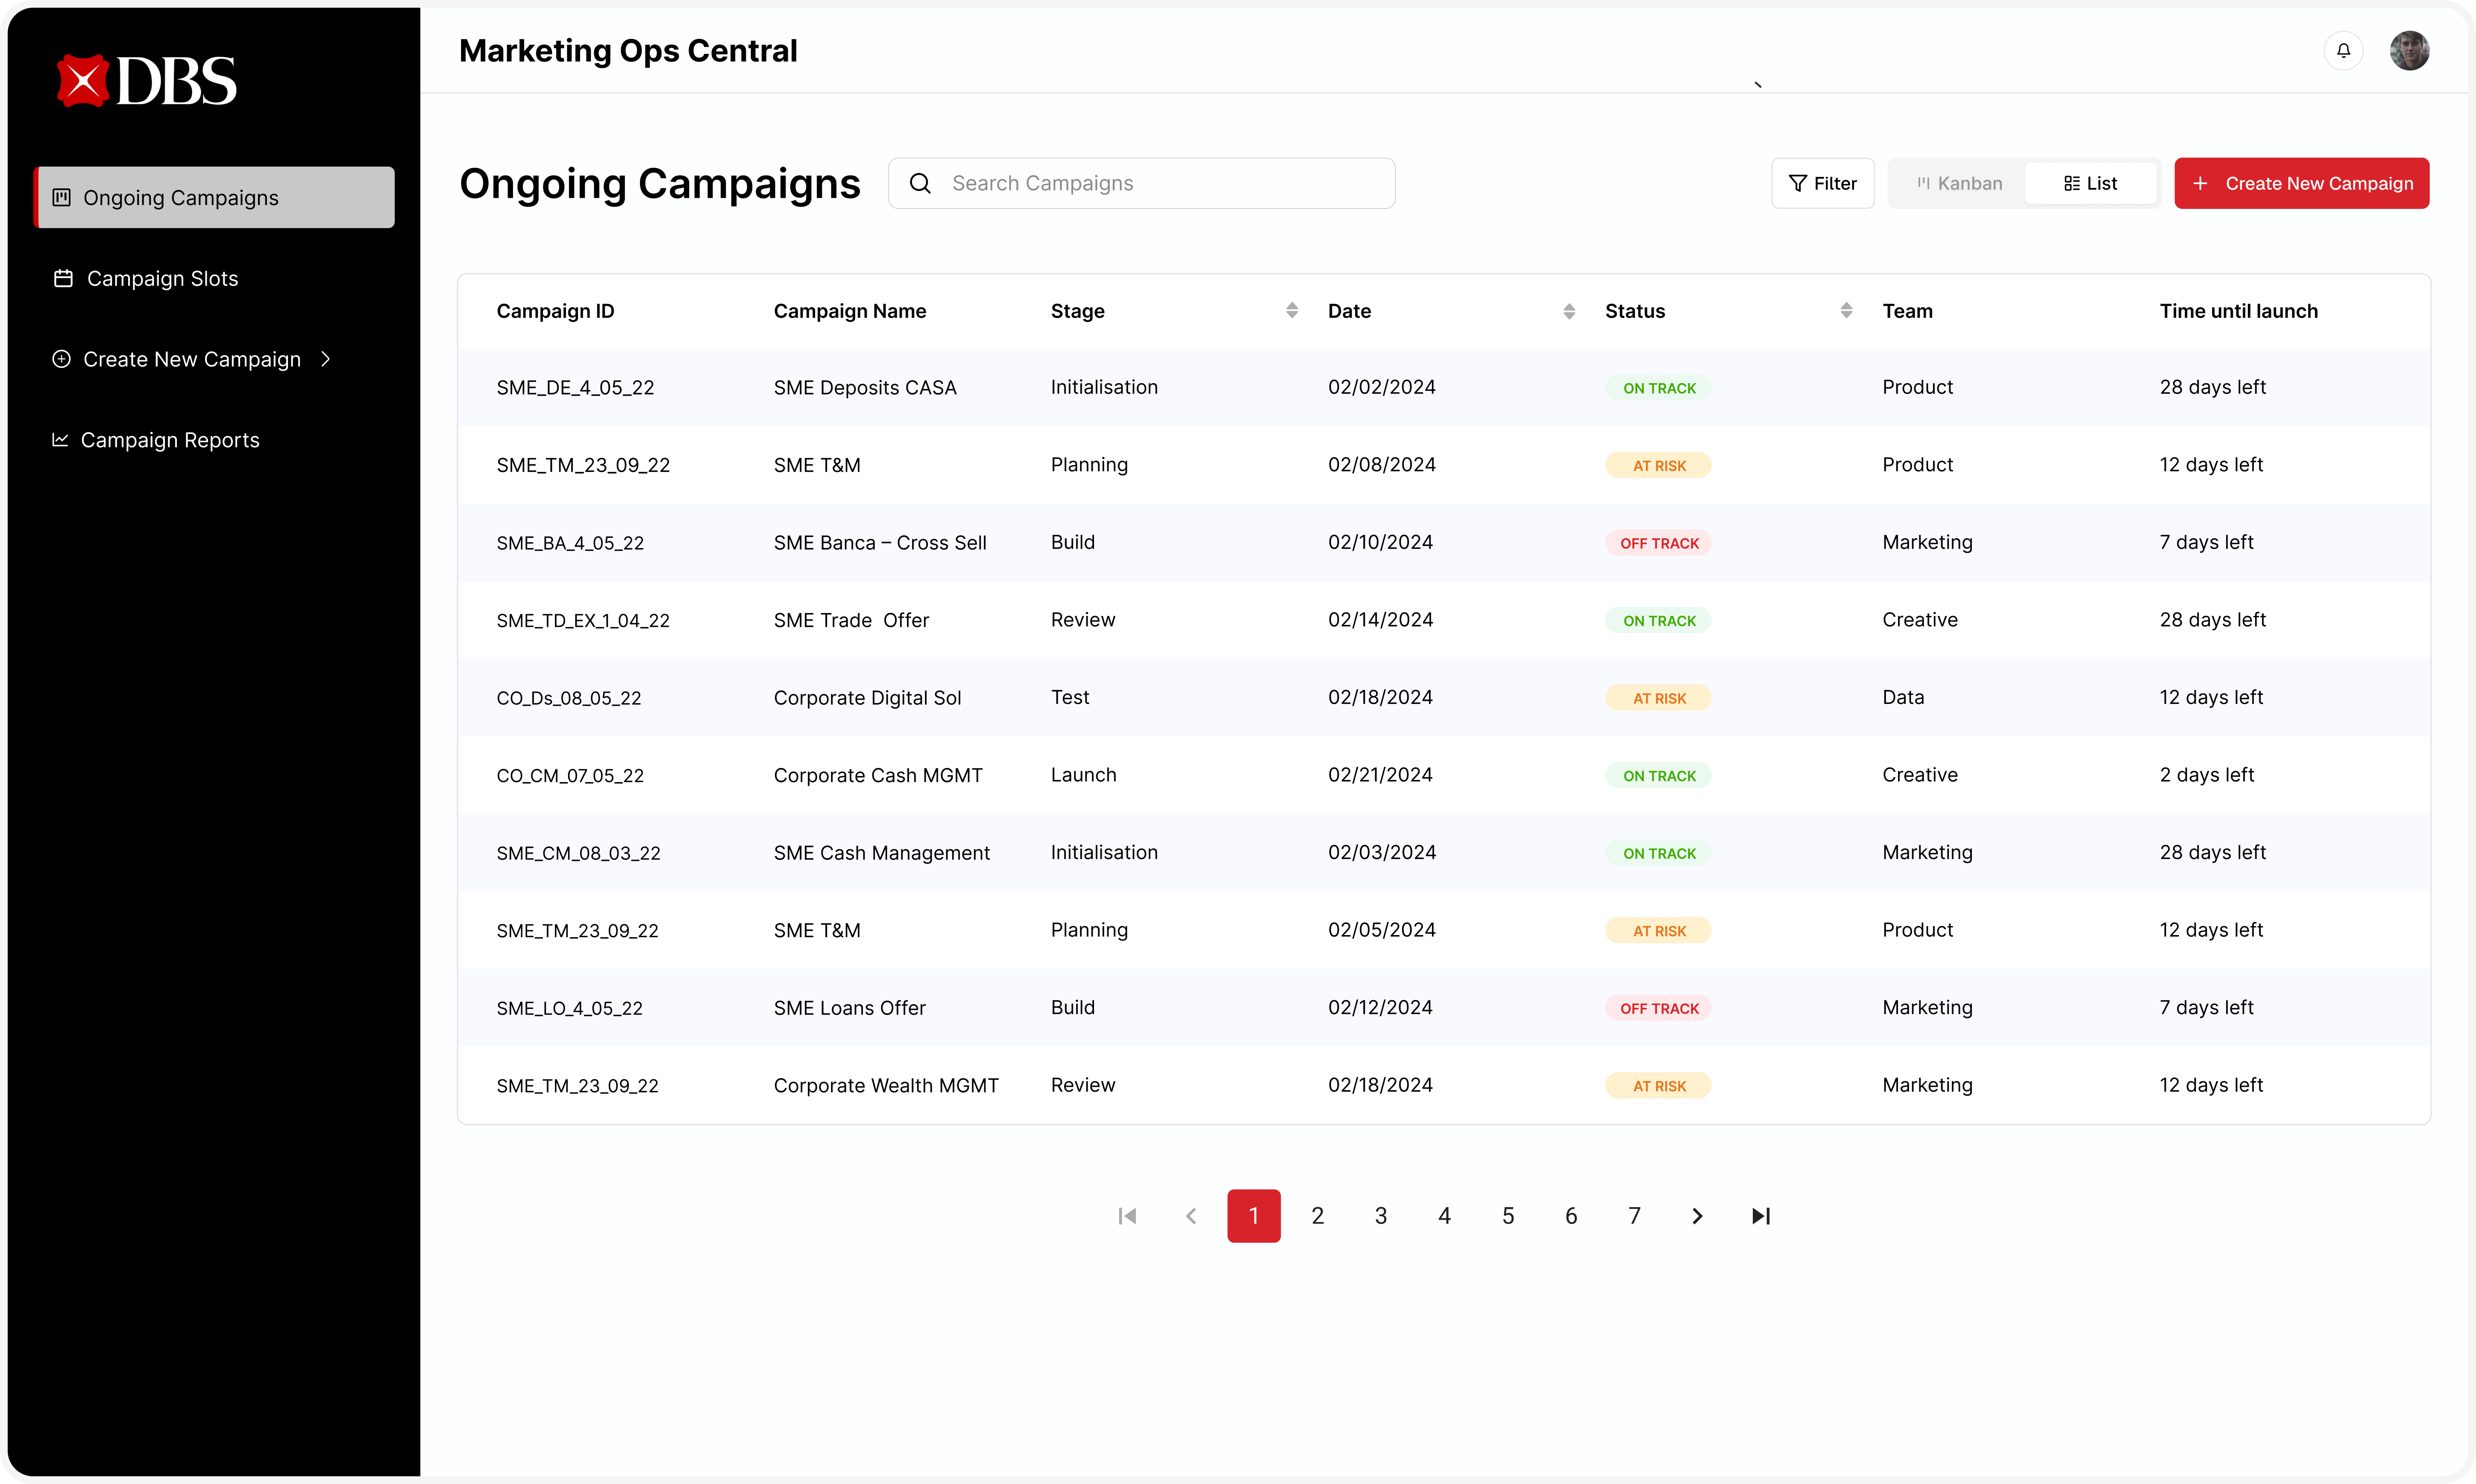The width and height of the screenshot is (2476, 1484).
Task: Click campaign ID SME_DE_4_05_22
Action: point(575,388)
